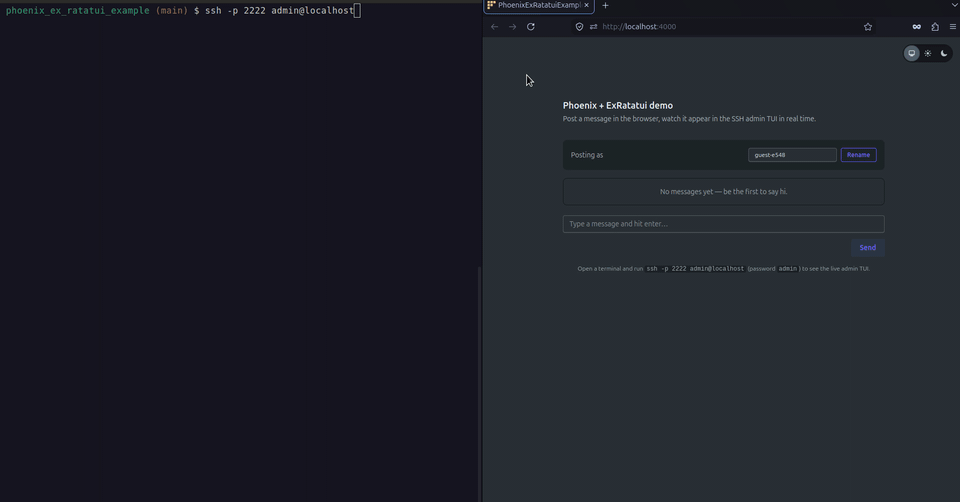Open a new browser tab
Screen dimensions: 960x502
[x=606, y=6]
